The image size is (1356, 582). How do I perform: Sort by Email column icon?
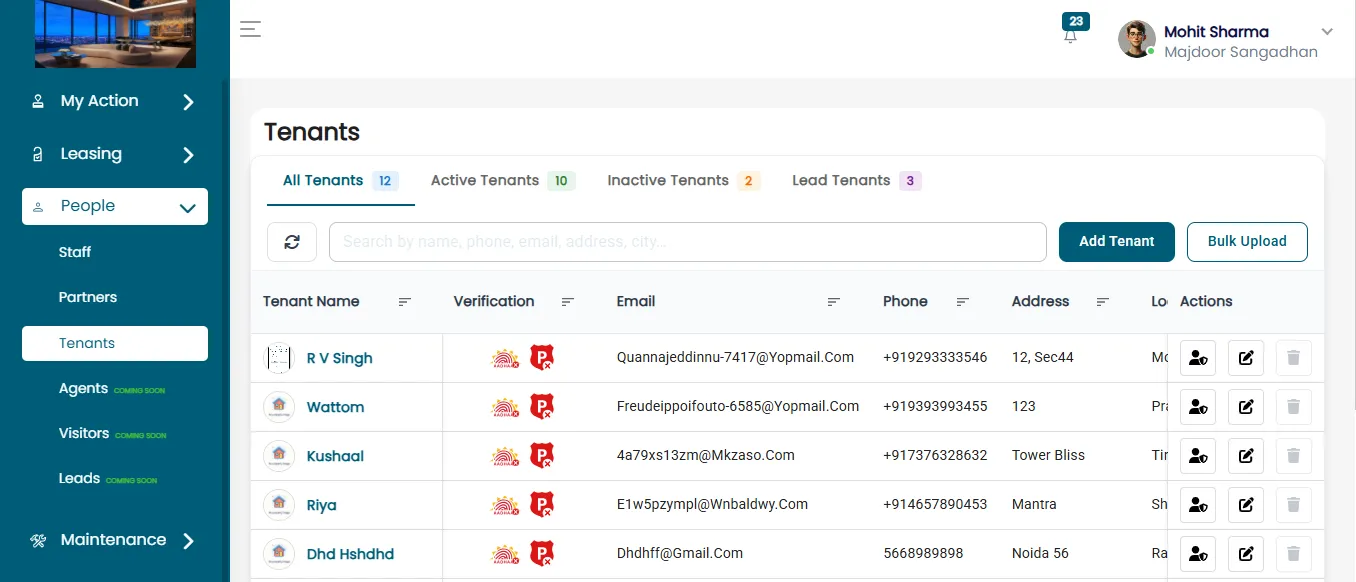tap(834, 302)
